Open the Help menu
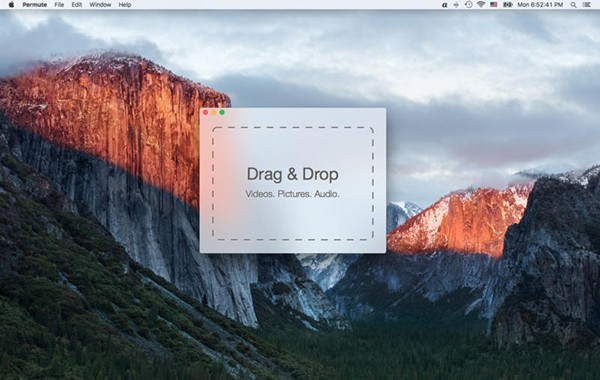Viewport: 600px width, 380px height. click(125, 5)
